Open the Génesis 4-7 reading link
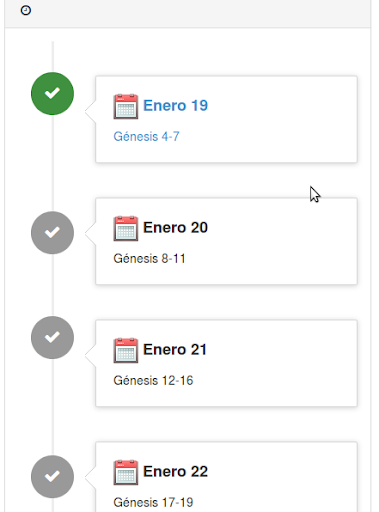 146,136
